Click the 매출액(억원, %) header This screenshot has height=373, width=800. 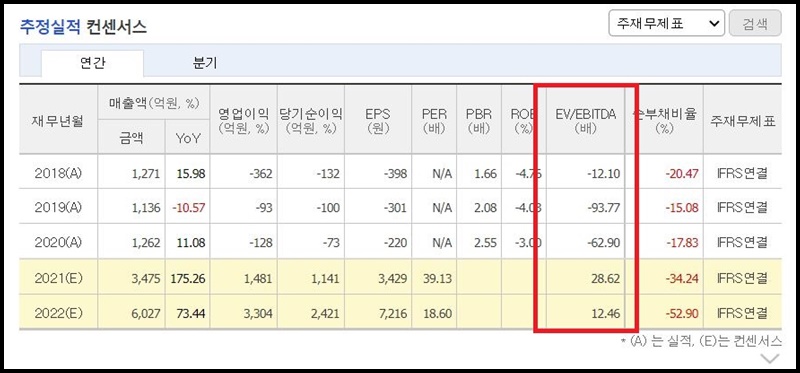(x=154, y=104)
